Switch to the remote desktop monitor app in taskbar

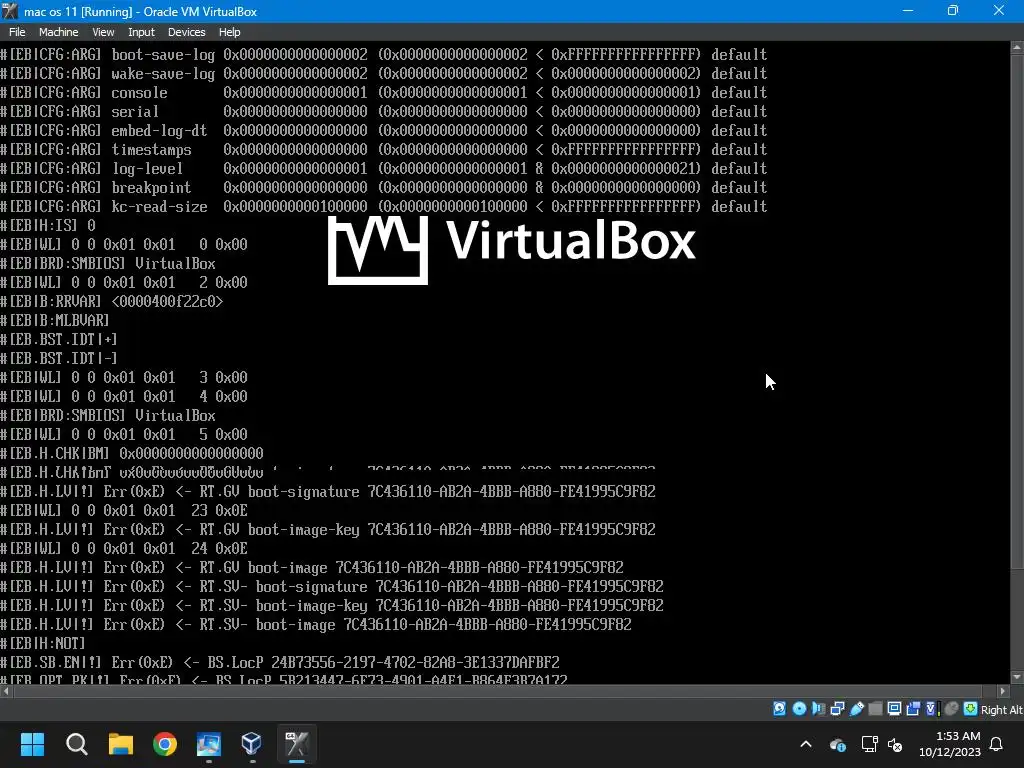click(208, 744)
